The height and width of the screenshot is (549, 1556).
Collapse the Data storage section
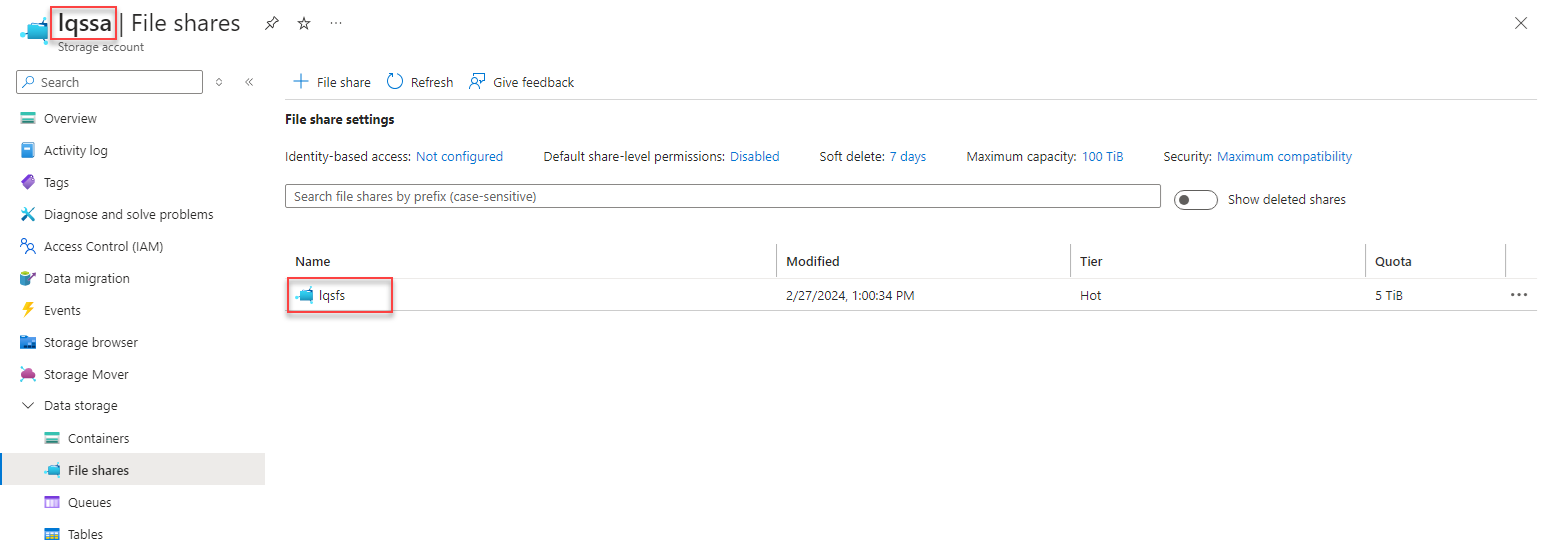[28, 406]
